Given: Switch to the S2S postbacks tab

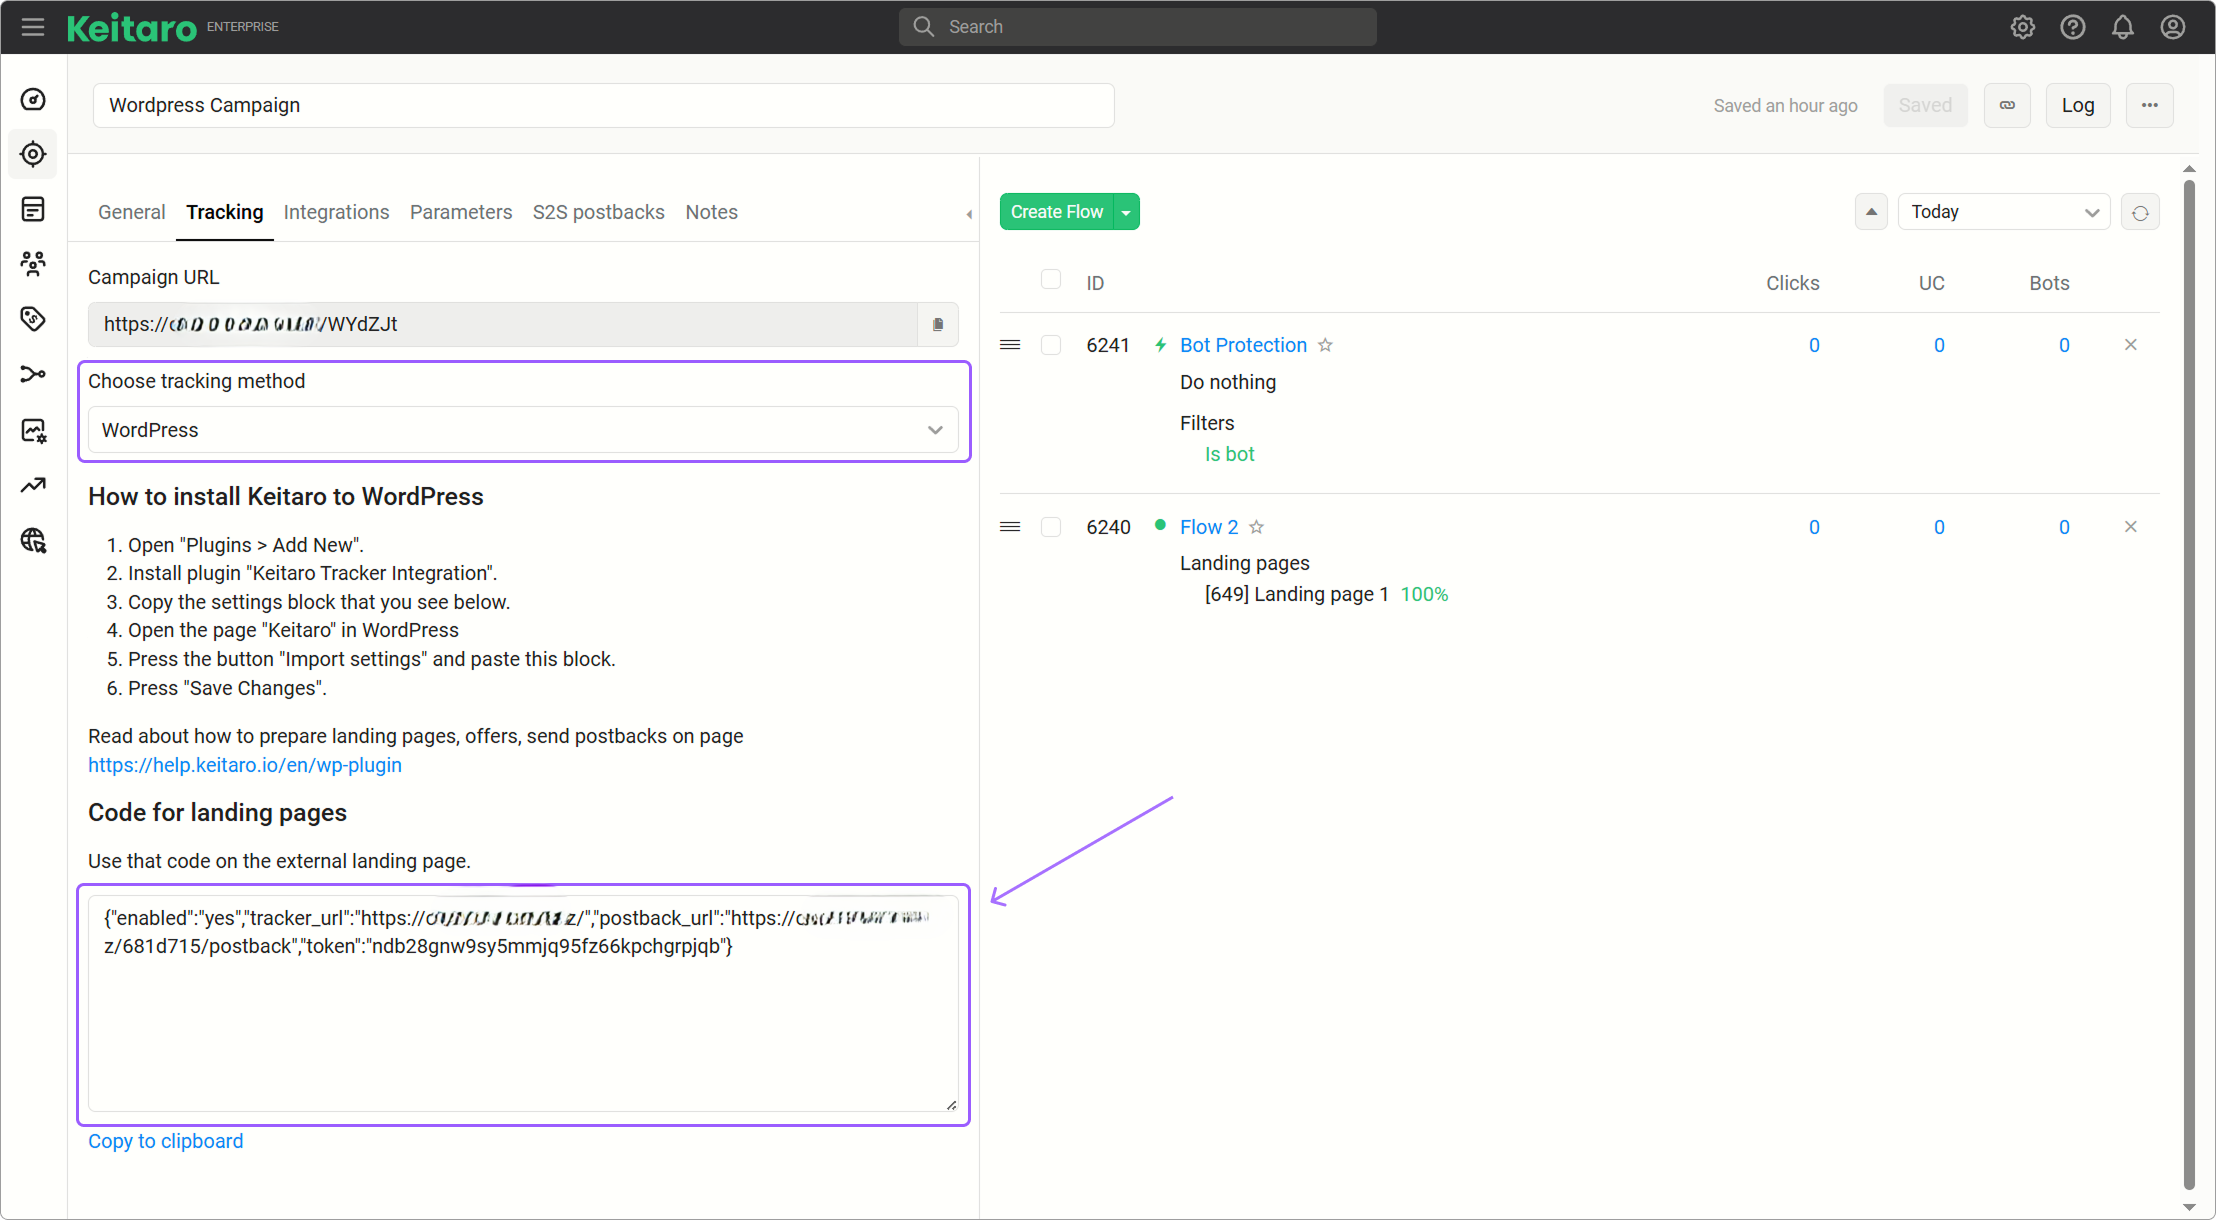Looking at the screenshot, I should pos(598,212).
